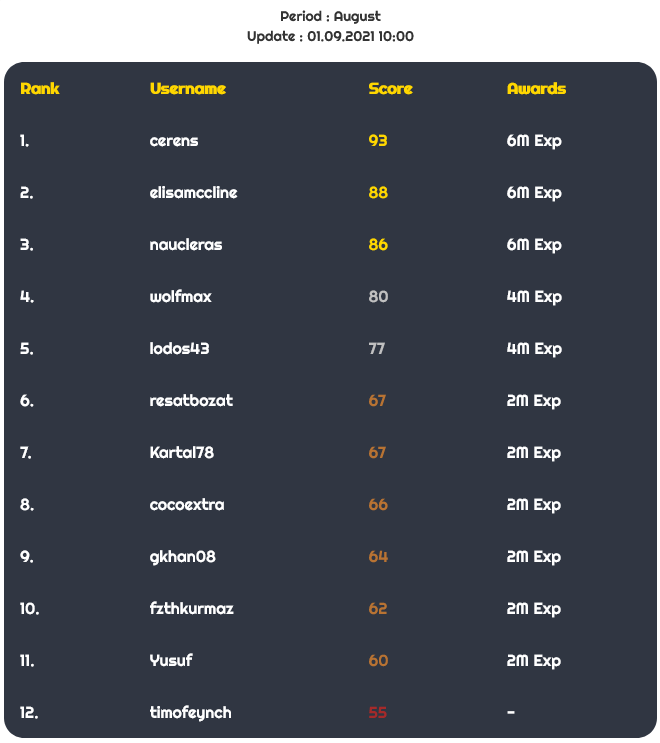The height and width of the screenshot is (743, 660).
Task: Select resatbozat in the leaderboard
Action: pyautogui.click(x=191, y=400)
